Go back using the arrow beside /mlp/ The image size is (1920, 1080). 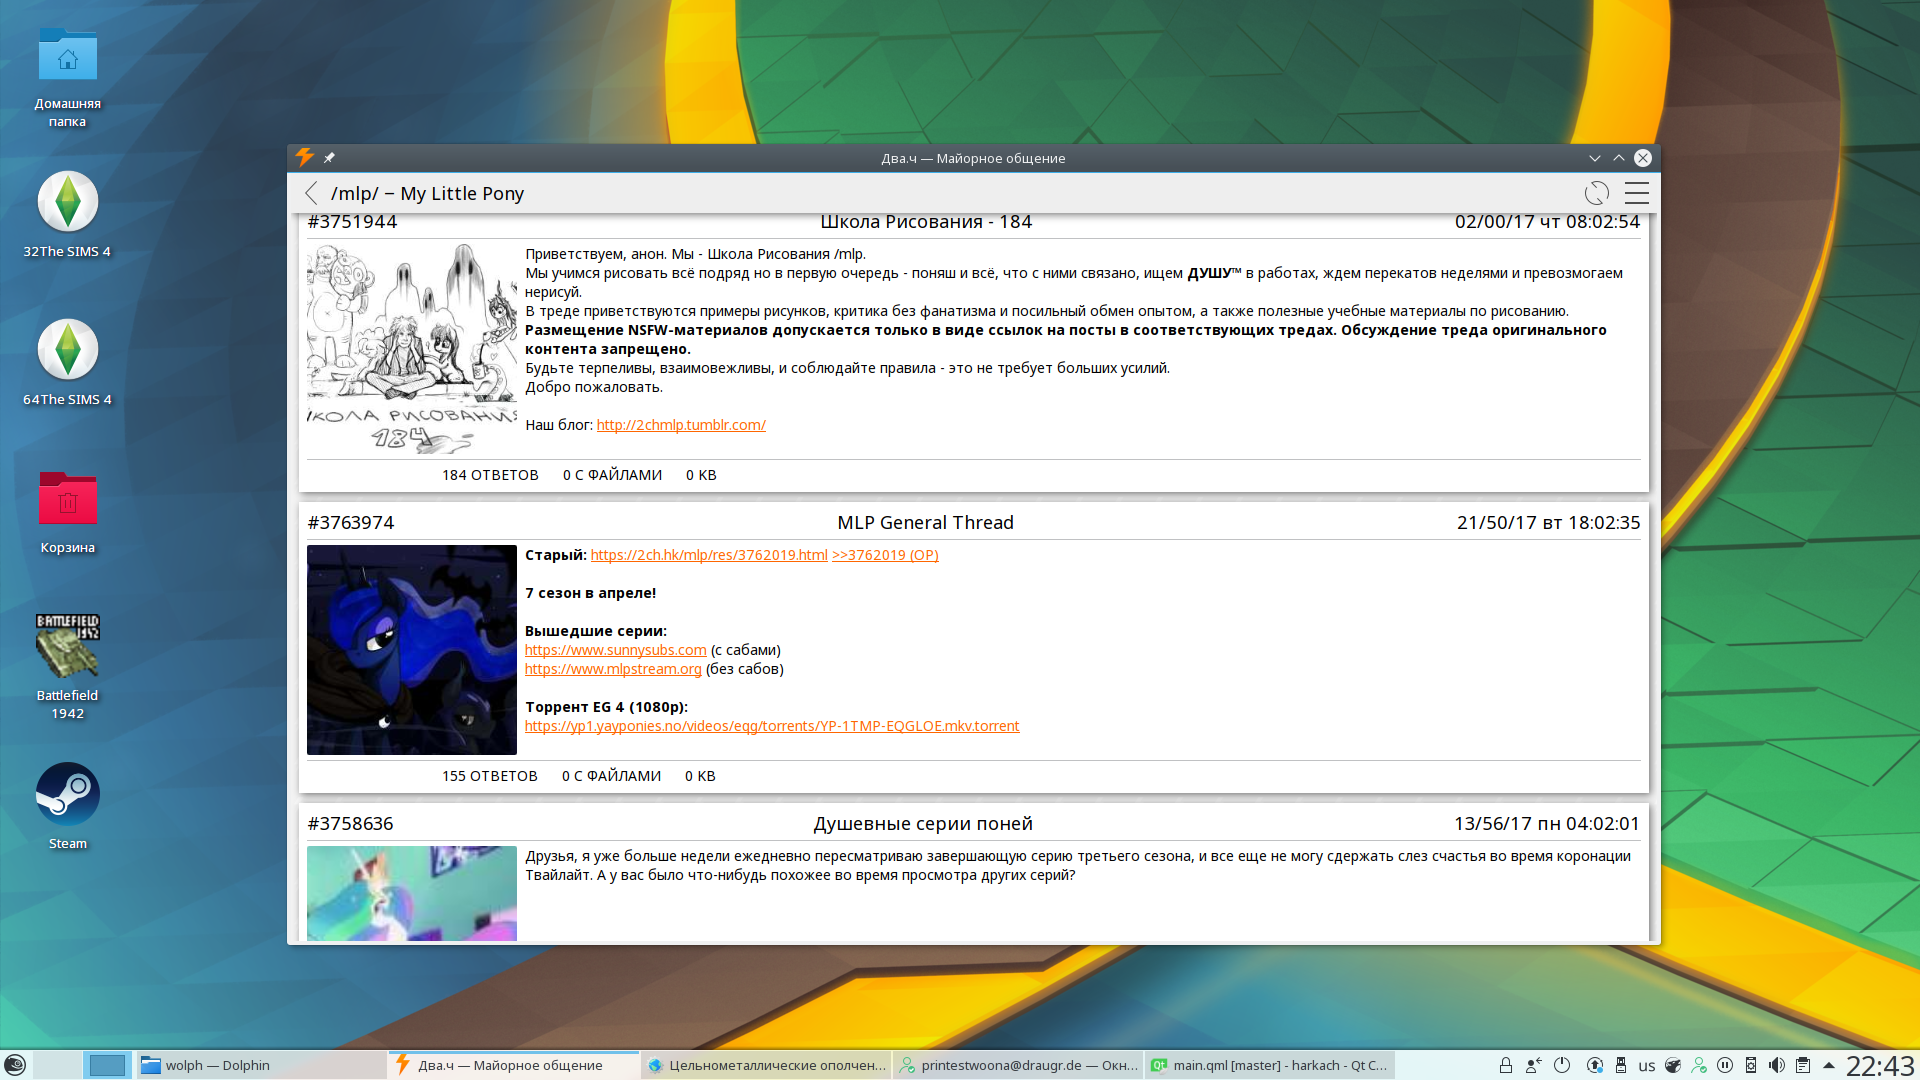[311, 193]
